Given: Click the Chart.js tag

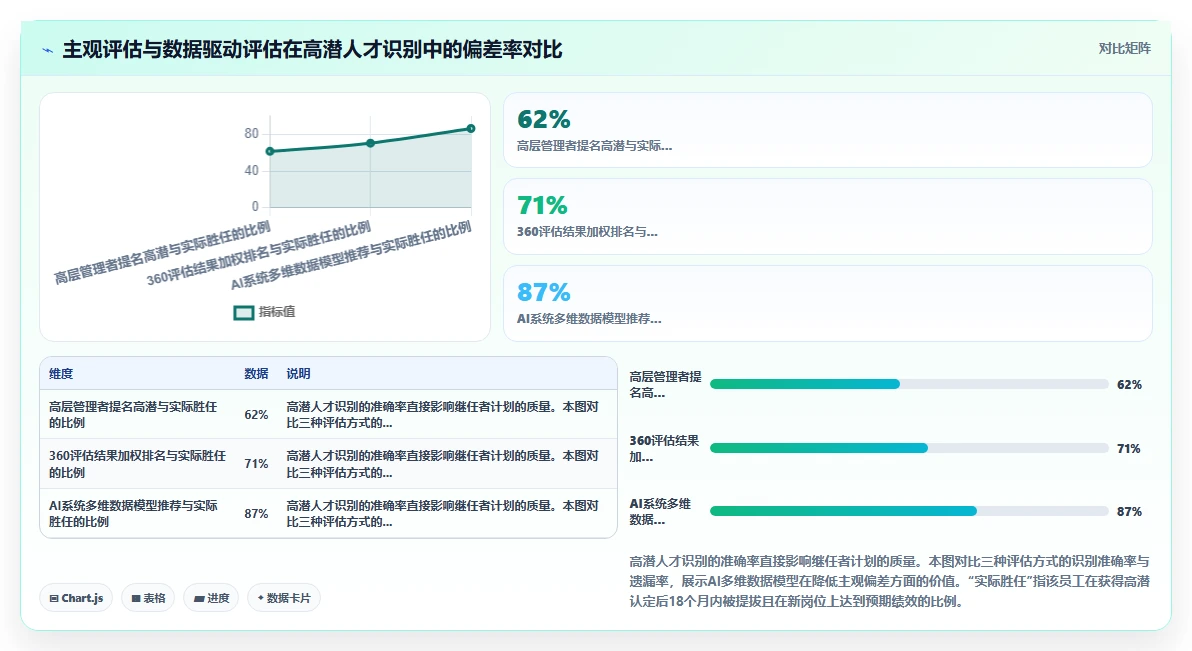Looking at the screenshot, I should click(x=76, y=598).
